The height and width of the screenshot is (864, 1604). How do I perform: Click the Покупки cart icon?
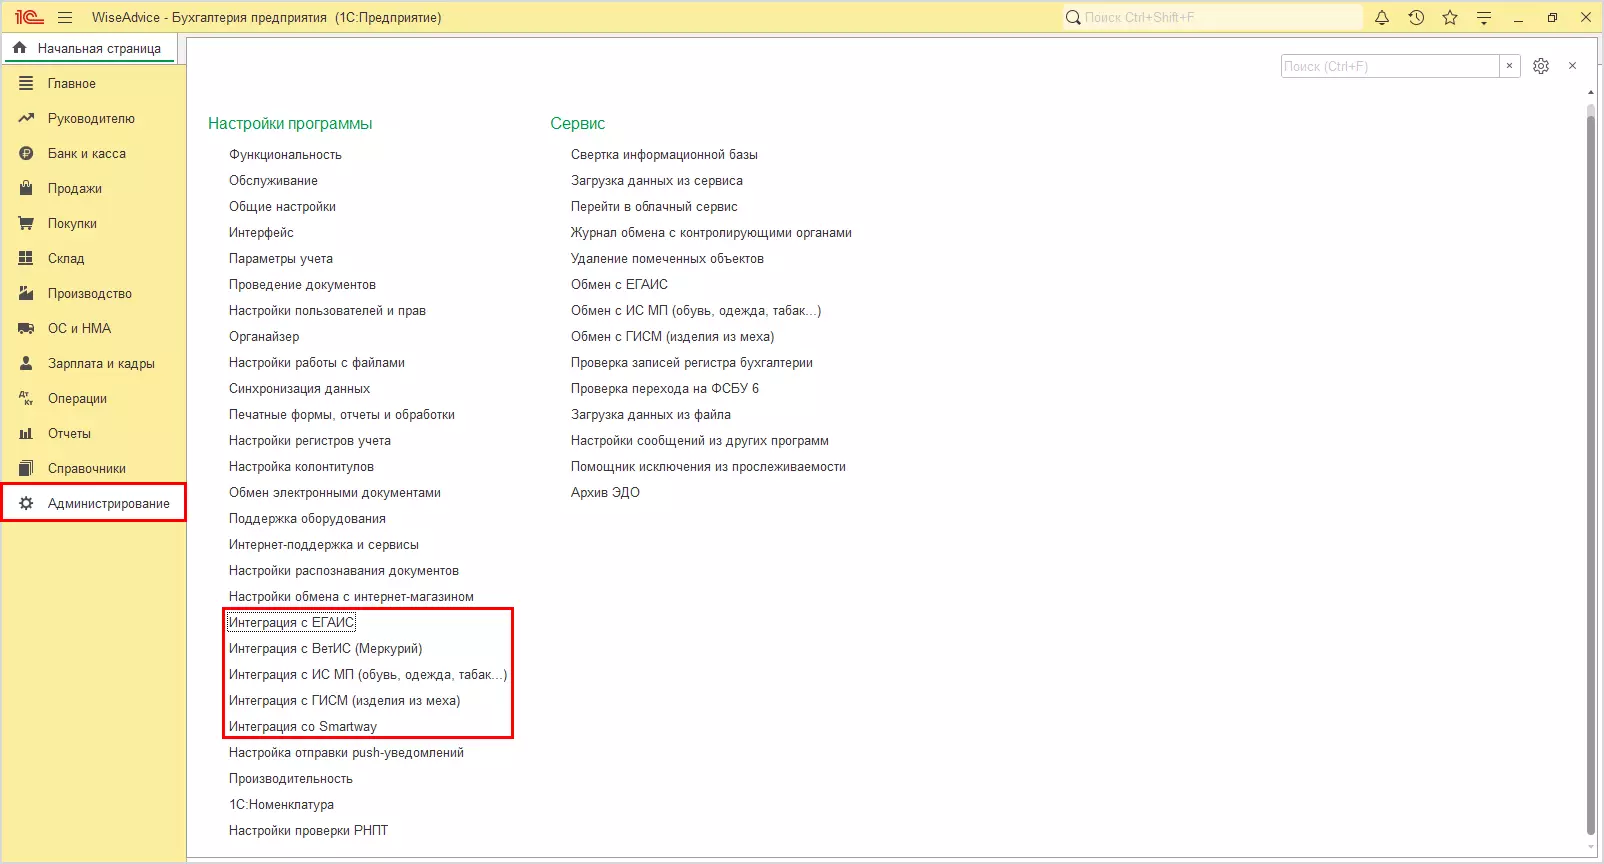[x=26, y=224]
